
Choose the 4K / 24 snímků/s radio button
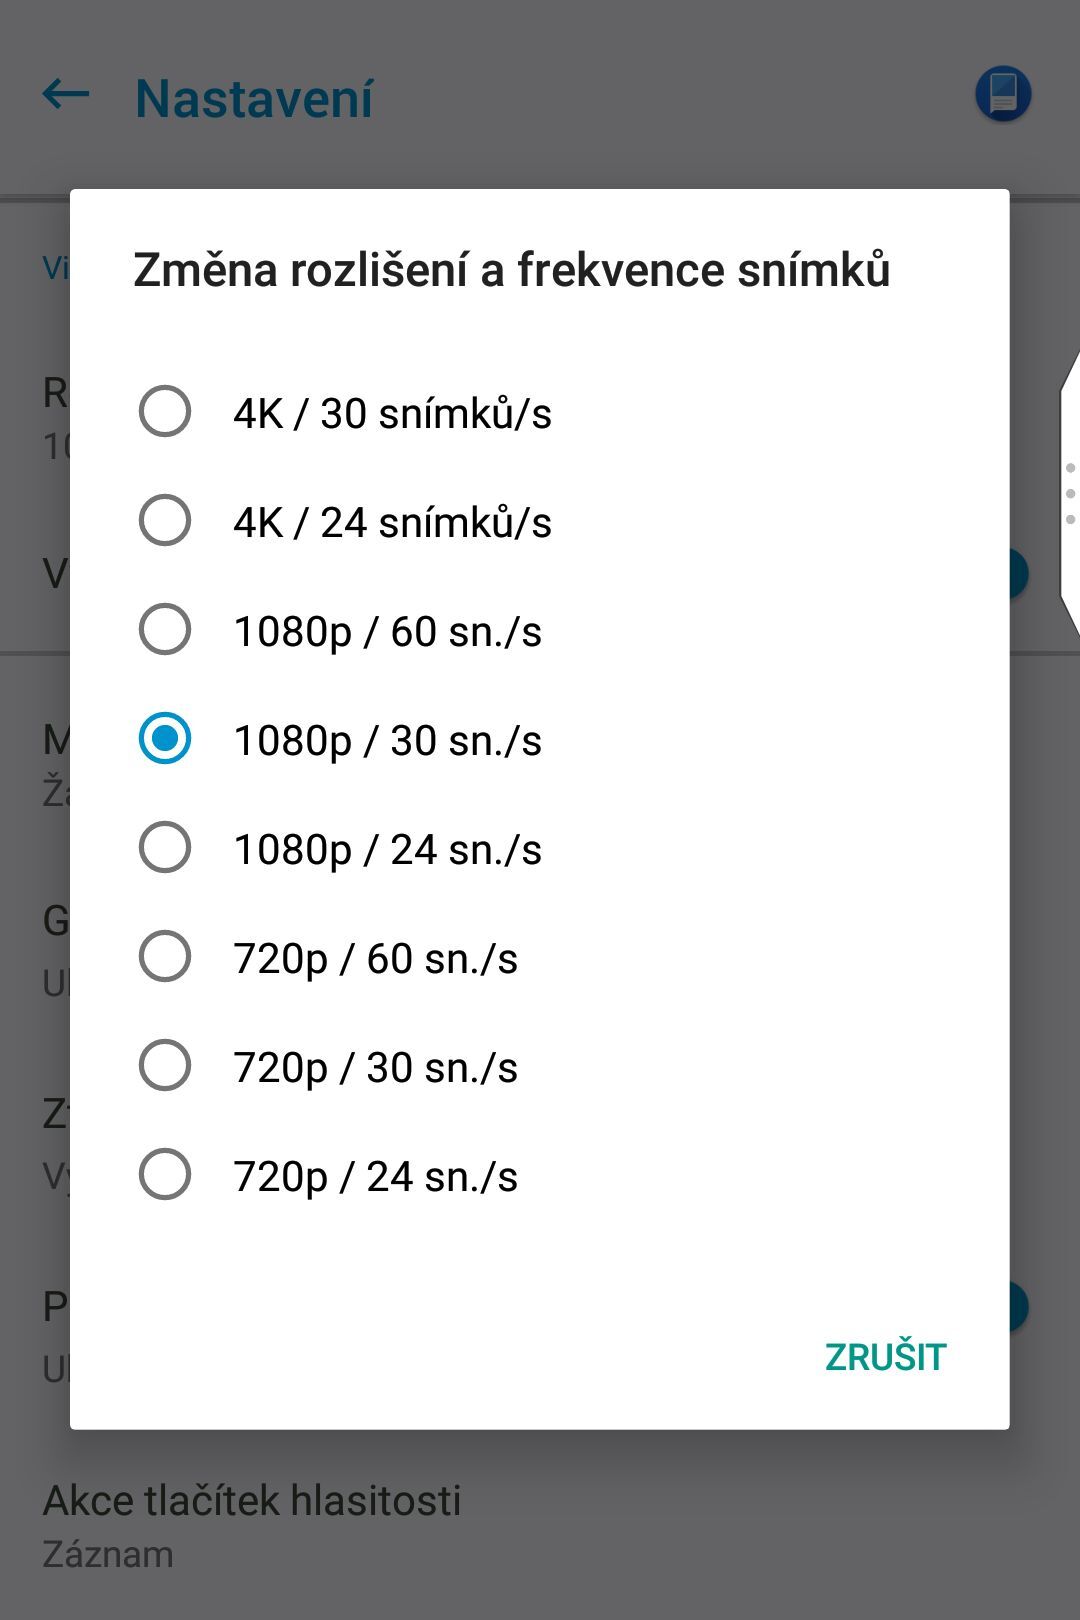165,521
